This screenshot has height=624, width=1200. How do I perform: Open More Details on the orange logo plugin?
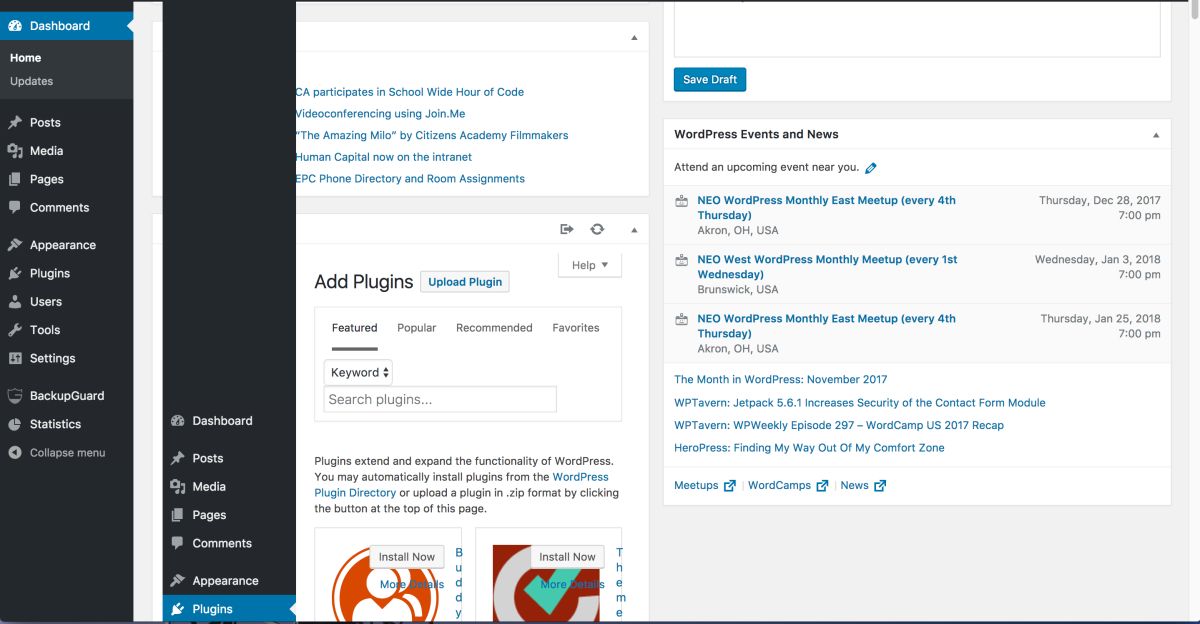coord(412,584)
